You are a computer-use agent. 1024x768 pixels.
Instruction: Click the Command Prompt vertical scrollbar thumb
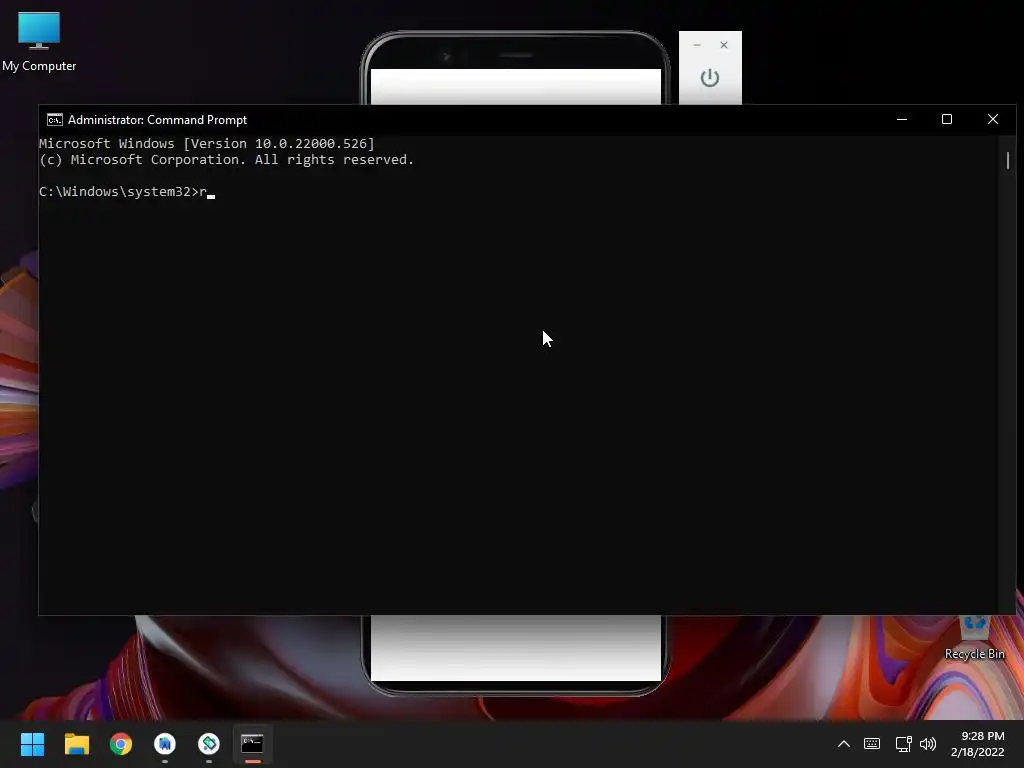coord(1008,160)
